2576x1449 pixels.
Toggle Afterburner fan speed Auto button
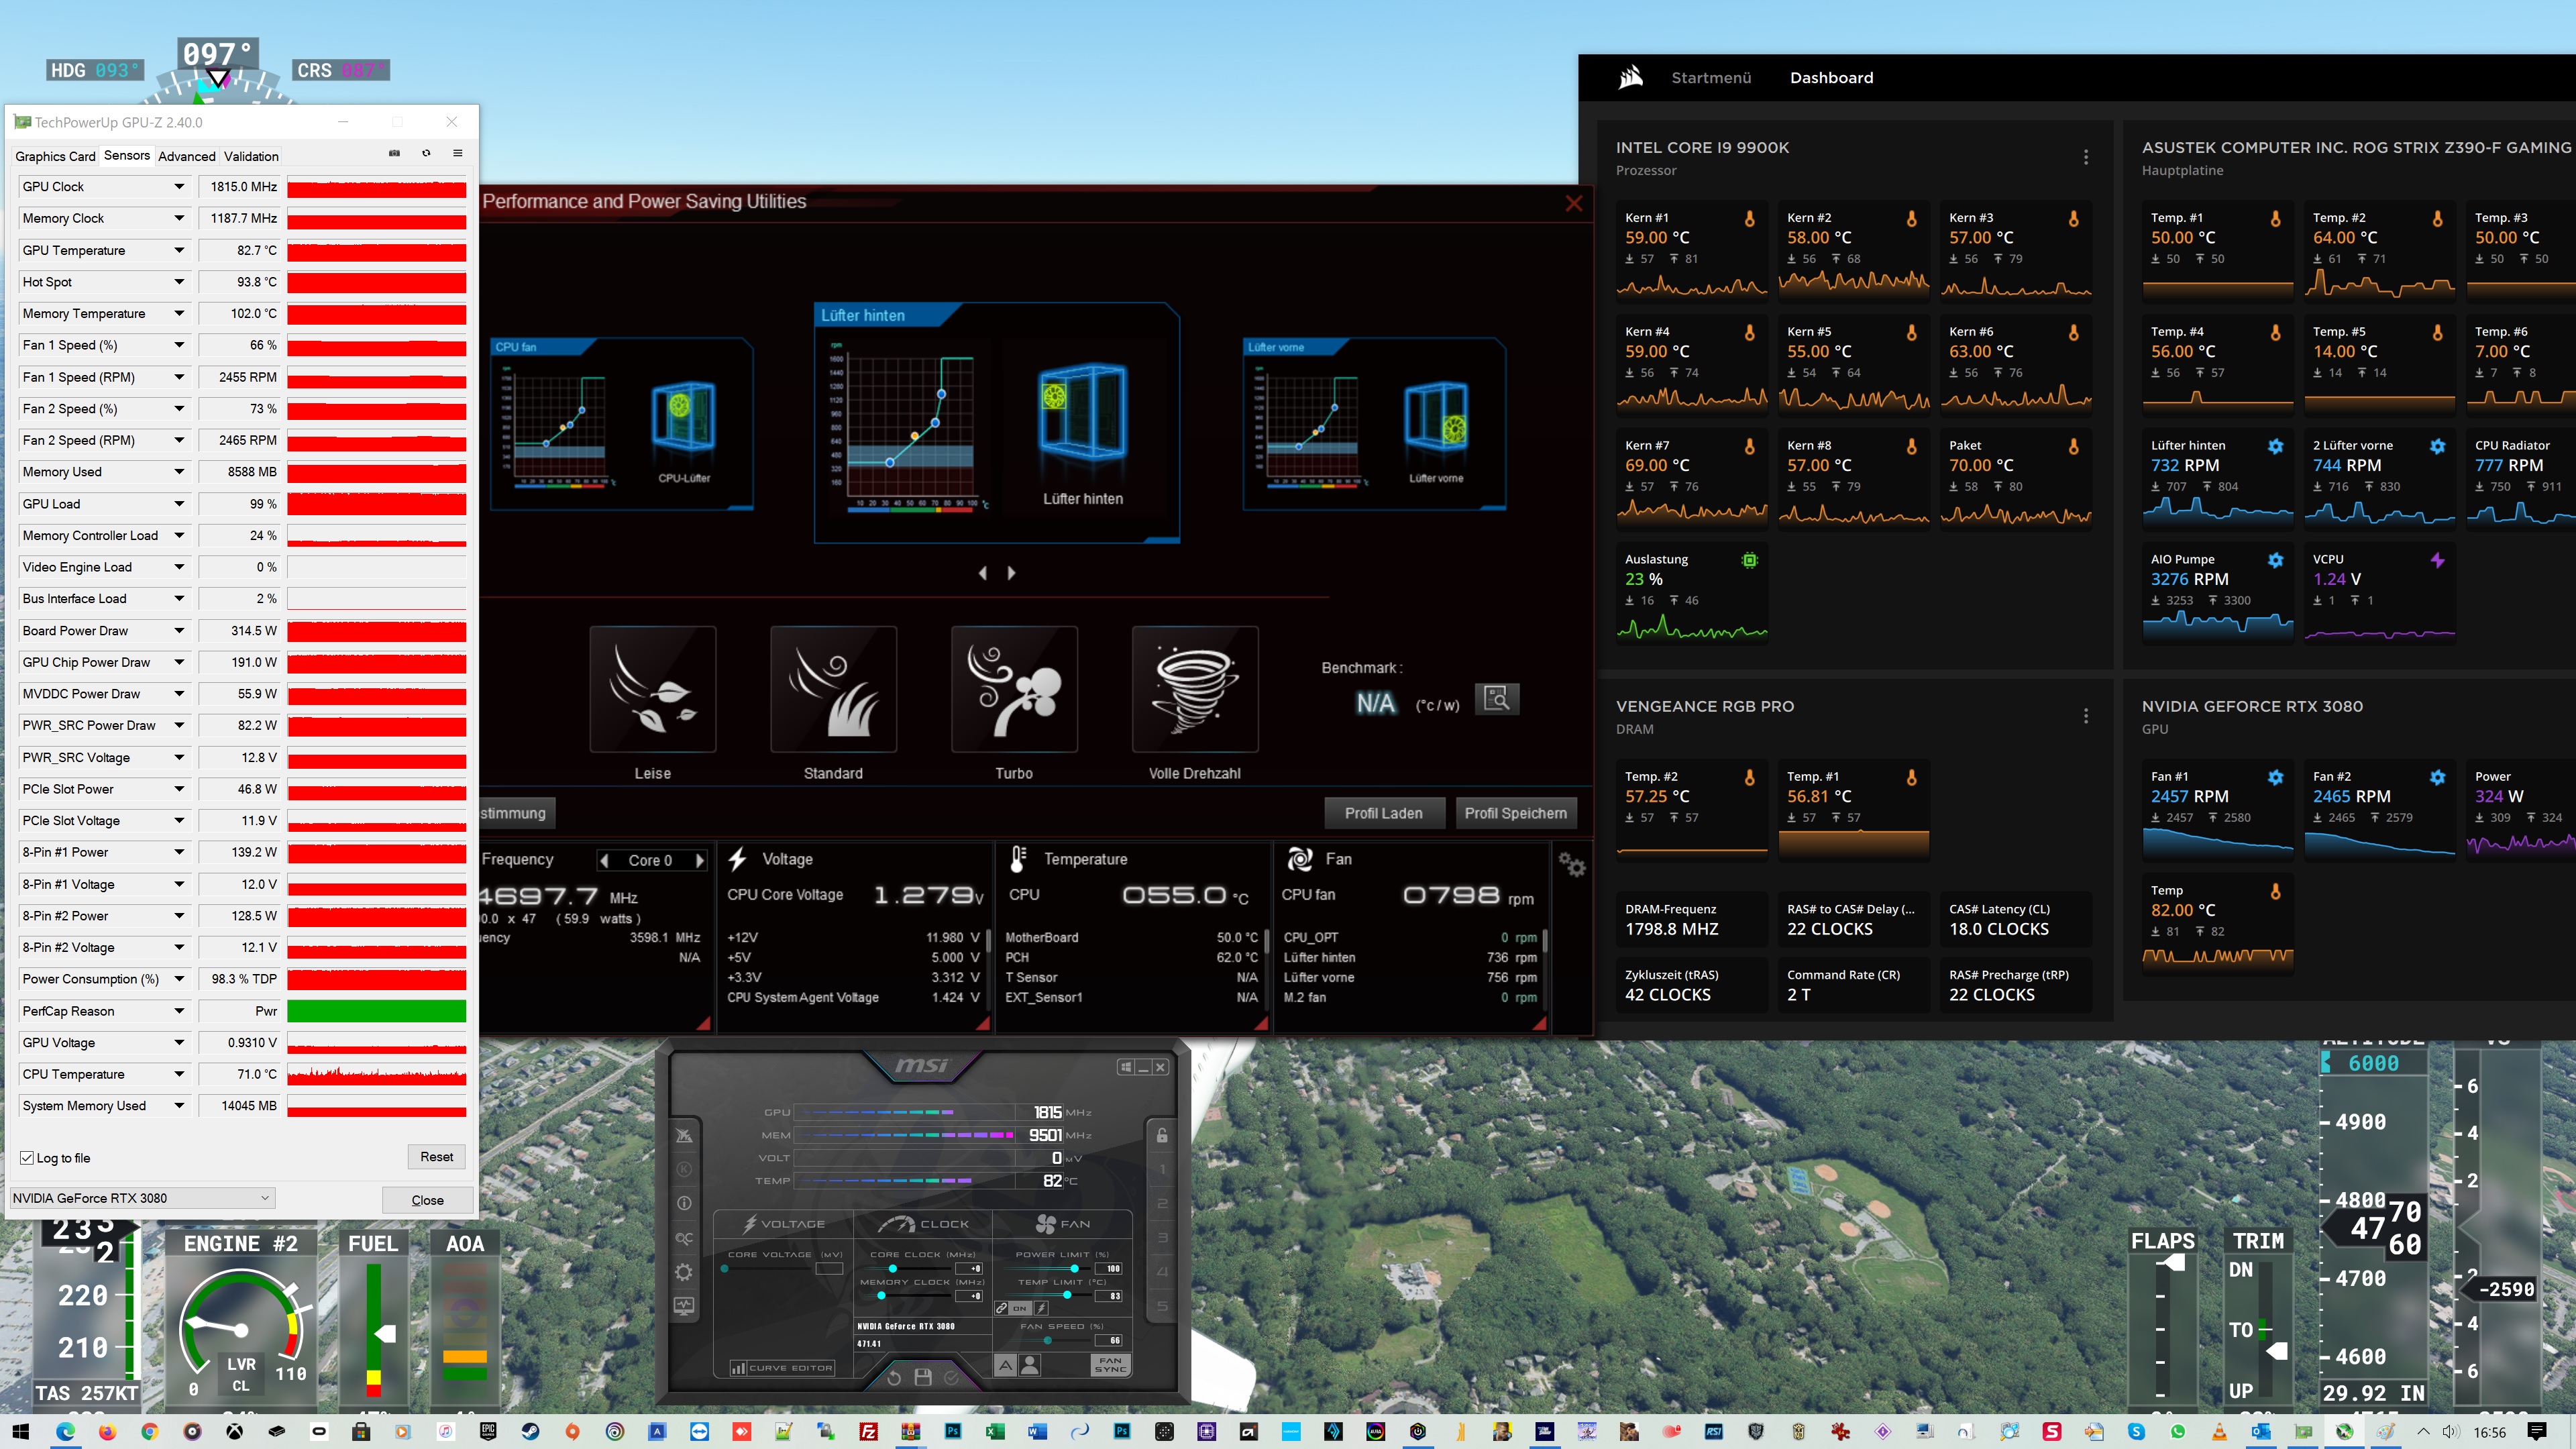click(1005, 1364)
